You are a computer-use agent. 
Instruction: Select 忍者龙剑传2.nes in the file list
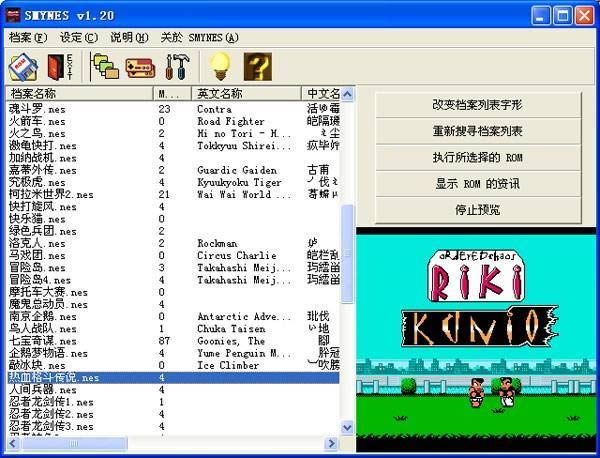(51, 414)
